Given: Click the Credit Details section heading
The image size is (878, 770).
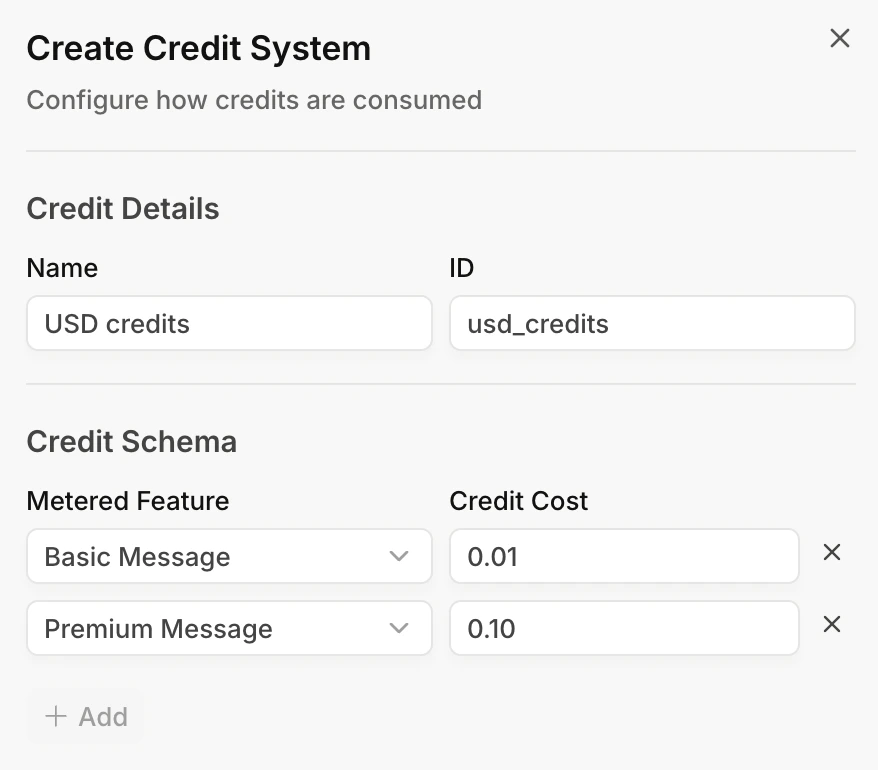Looking at the screenshot, I should click(123, 209).
